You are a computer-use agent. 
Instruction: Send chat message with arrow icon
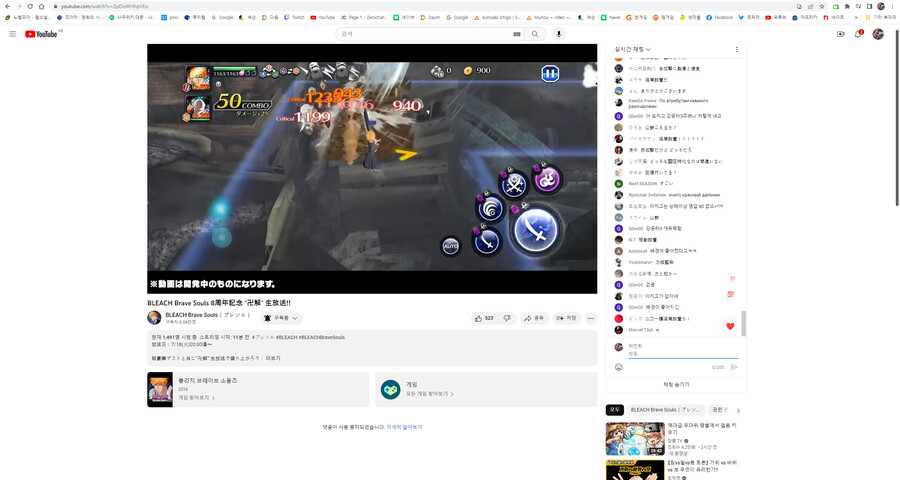pos(734,367)
